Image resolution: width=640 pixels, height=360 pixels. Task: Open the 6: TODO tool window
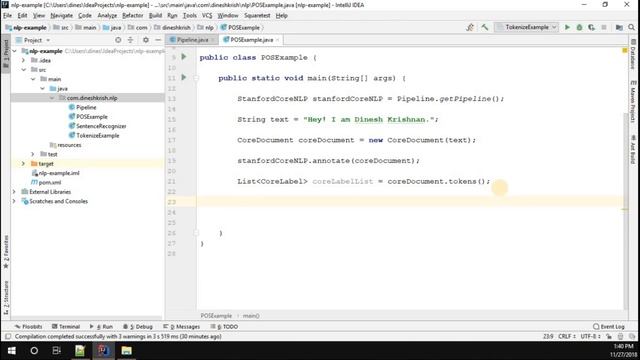tap(224, 327)
